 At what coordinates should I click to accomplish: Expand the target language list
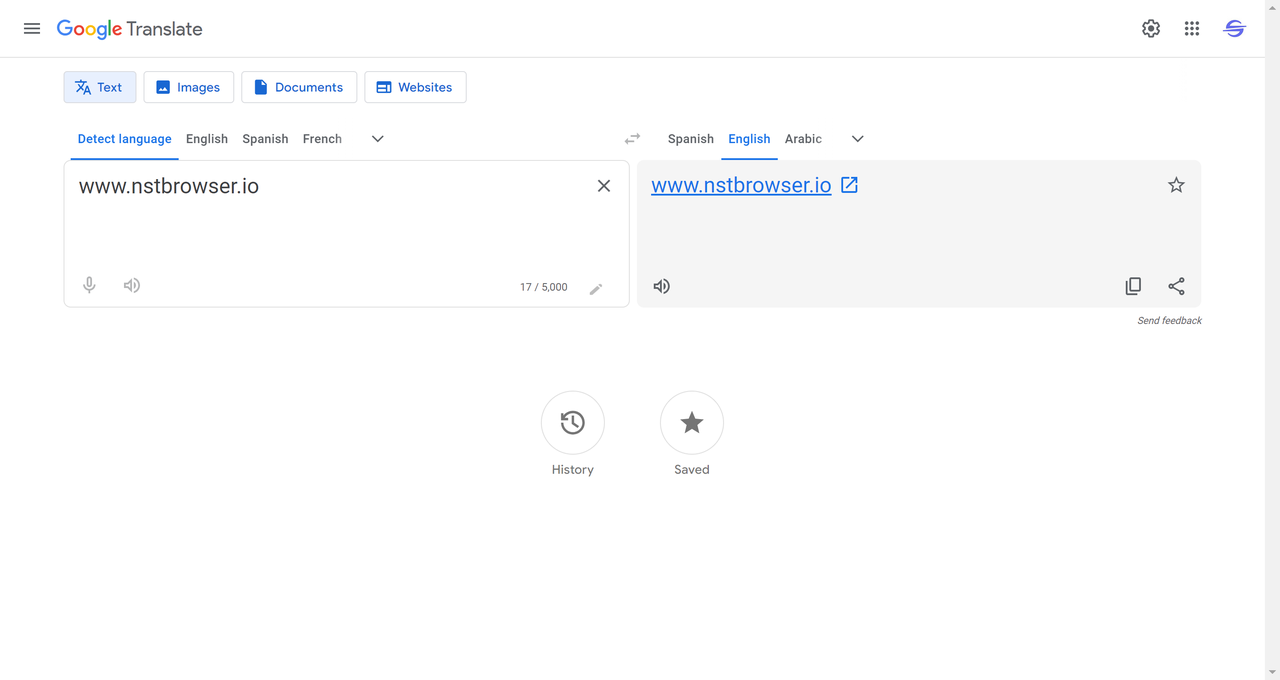pyautogui.click(x=857, y=139)
